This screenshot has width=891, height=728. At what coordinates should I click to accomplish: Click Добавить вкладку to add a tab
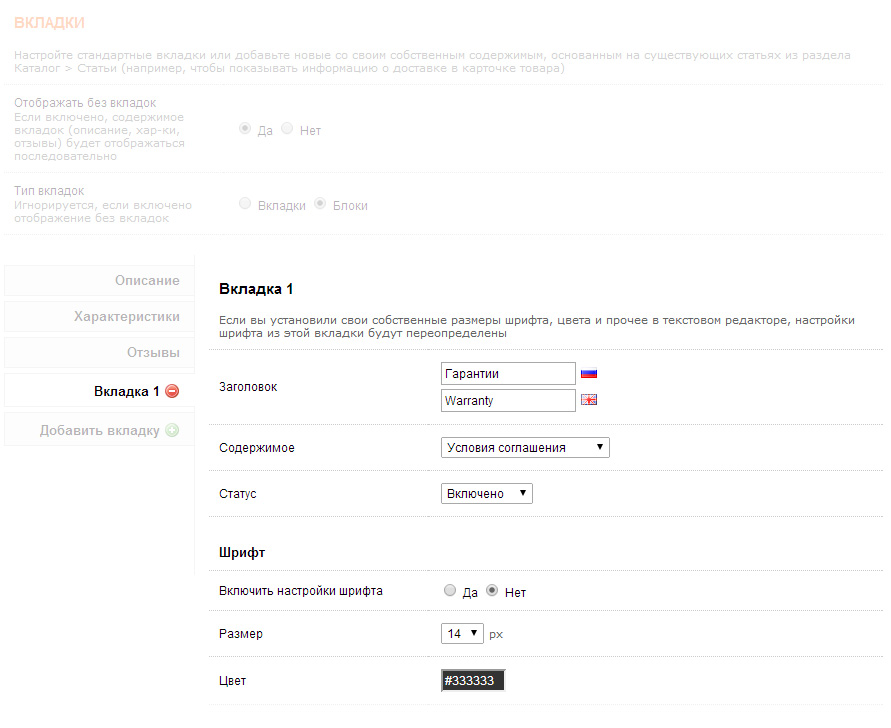[x=100, y=431]
